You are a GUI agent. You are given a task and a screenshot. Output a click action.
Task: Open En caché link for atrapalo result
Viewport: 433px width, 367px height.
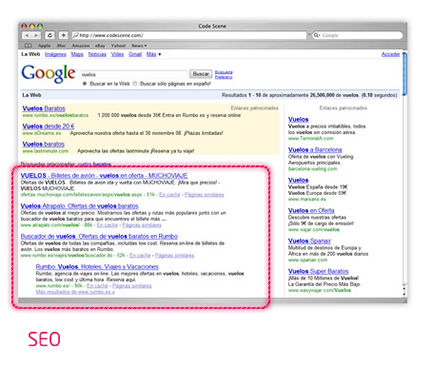tap(107, 225)
